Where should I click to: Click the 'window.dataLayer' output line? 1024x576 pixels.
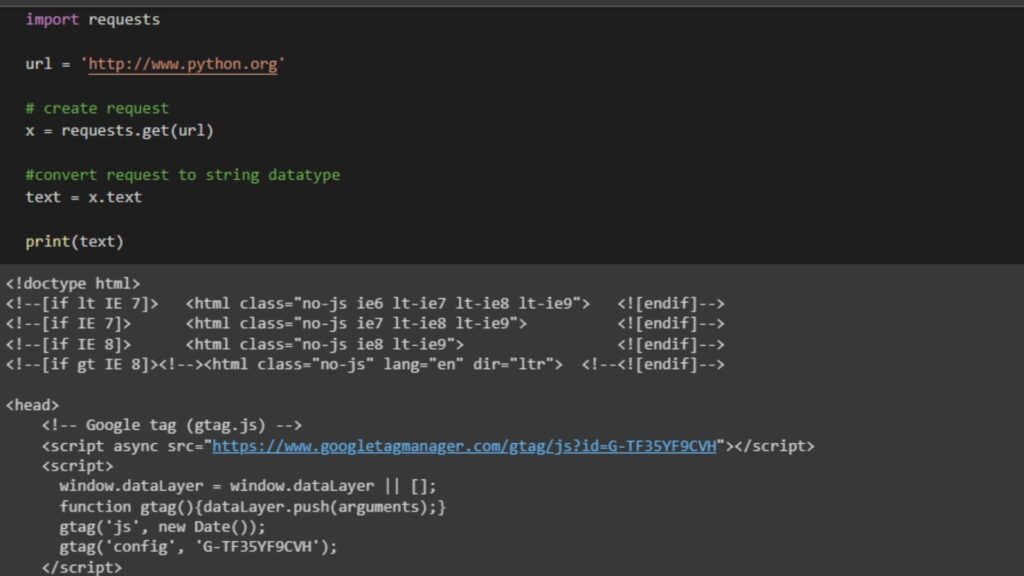[248, 487]
